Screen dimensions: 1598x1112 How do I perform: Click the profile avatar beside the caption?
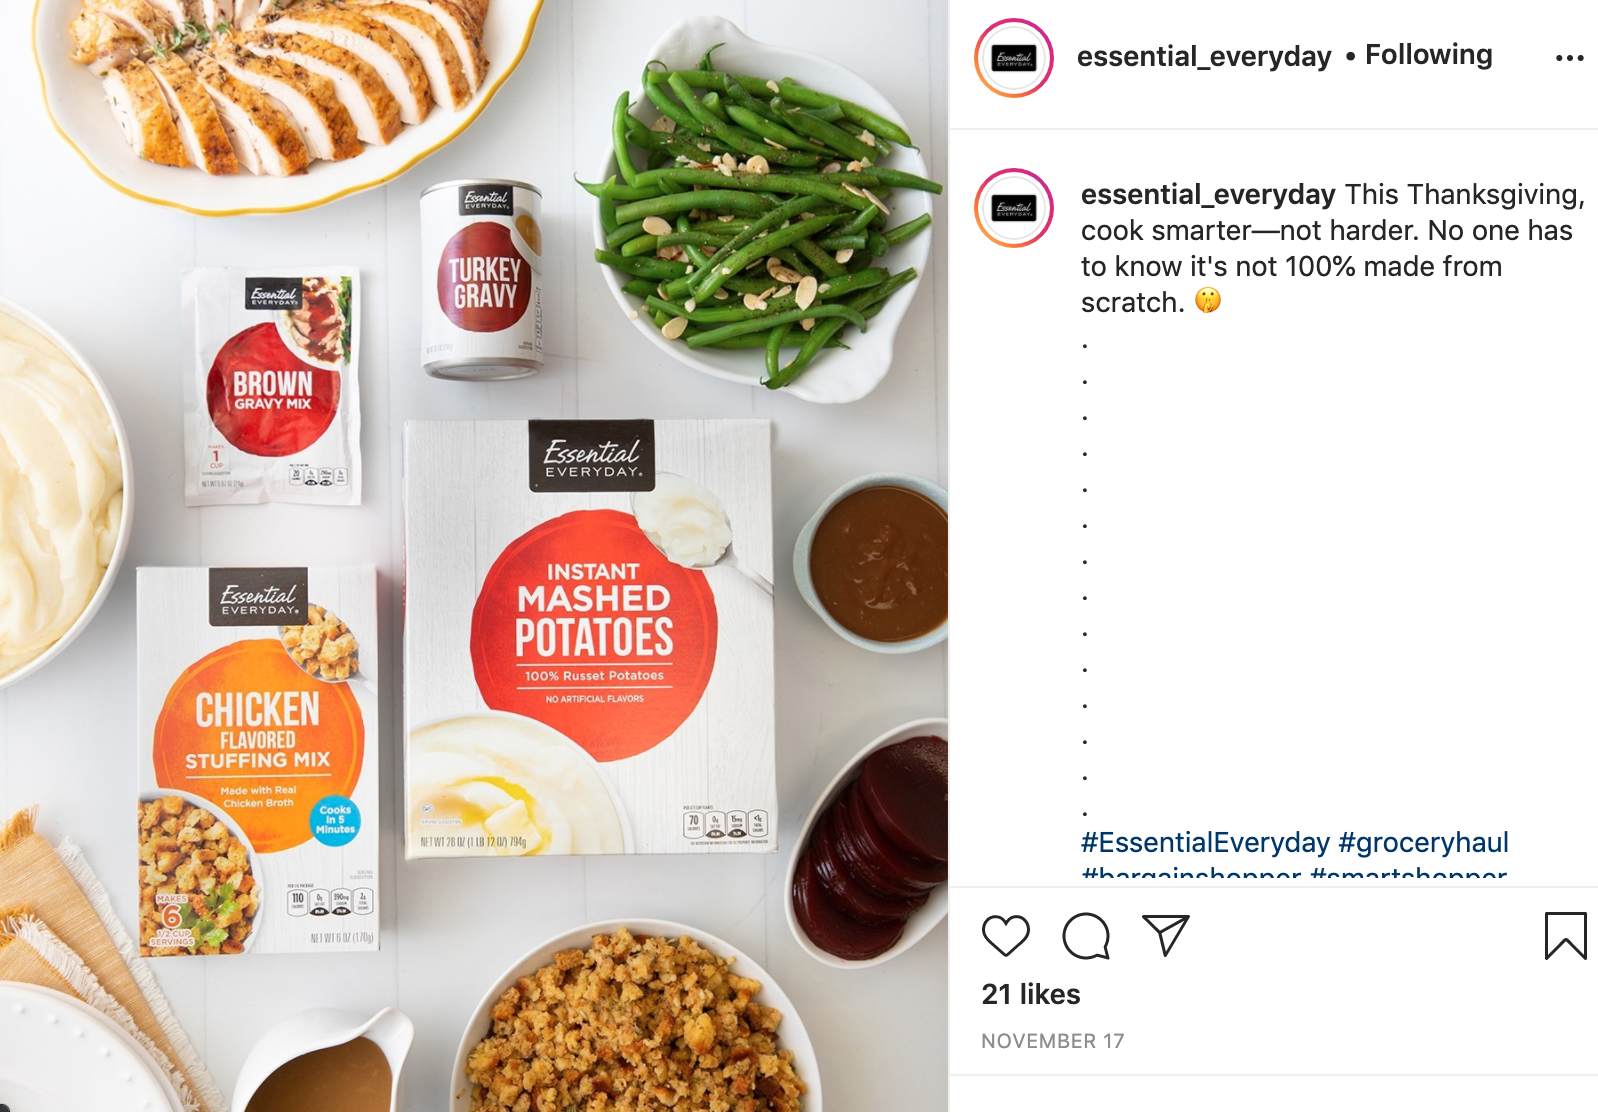1014,208
